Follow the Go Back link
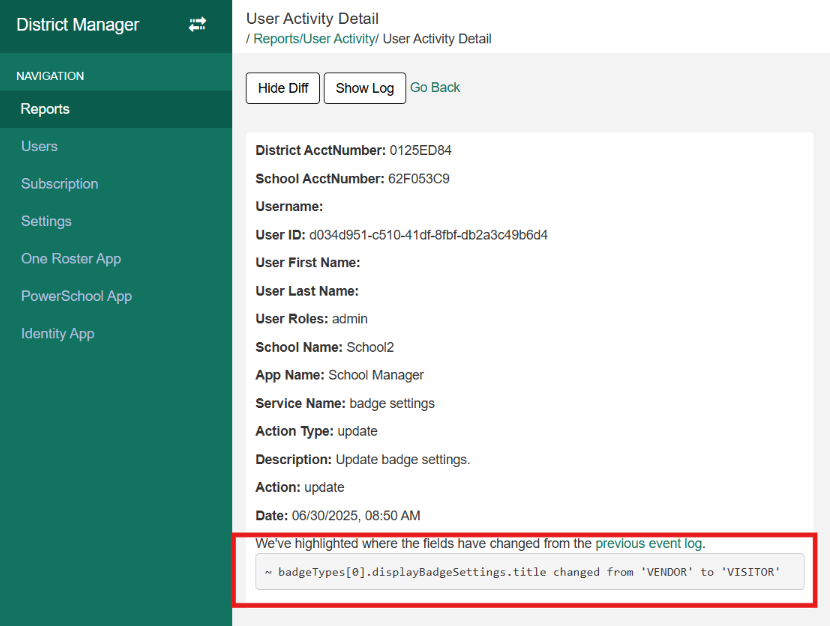 [x=435, y=87]
